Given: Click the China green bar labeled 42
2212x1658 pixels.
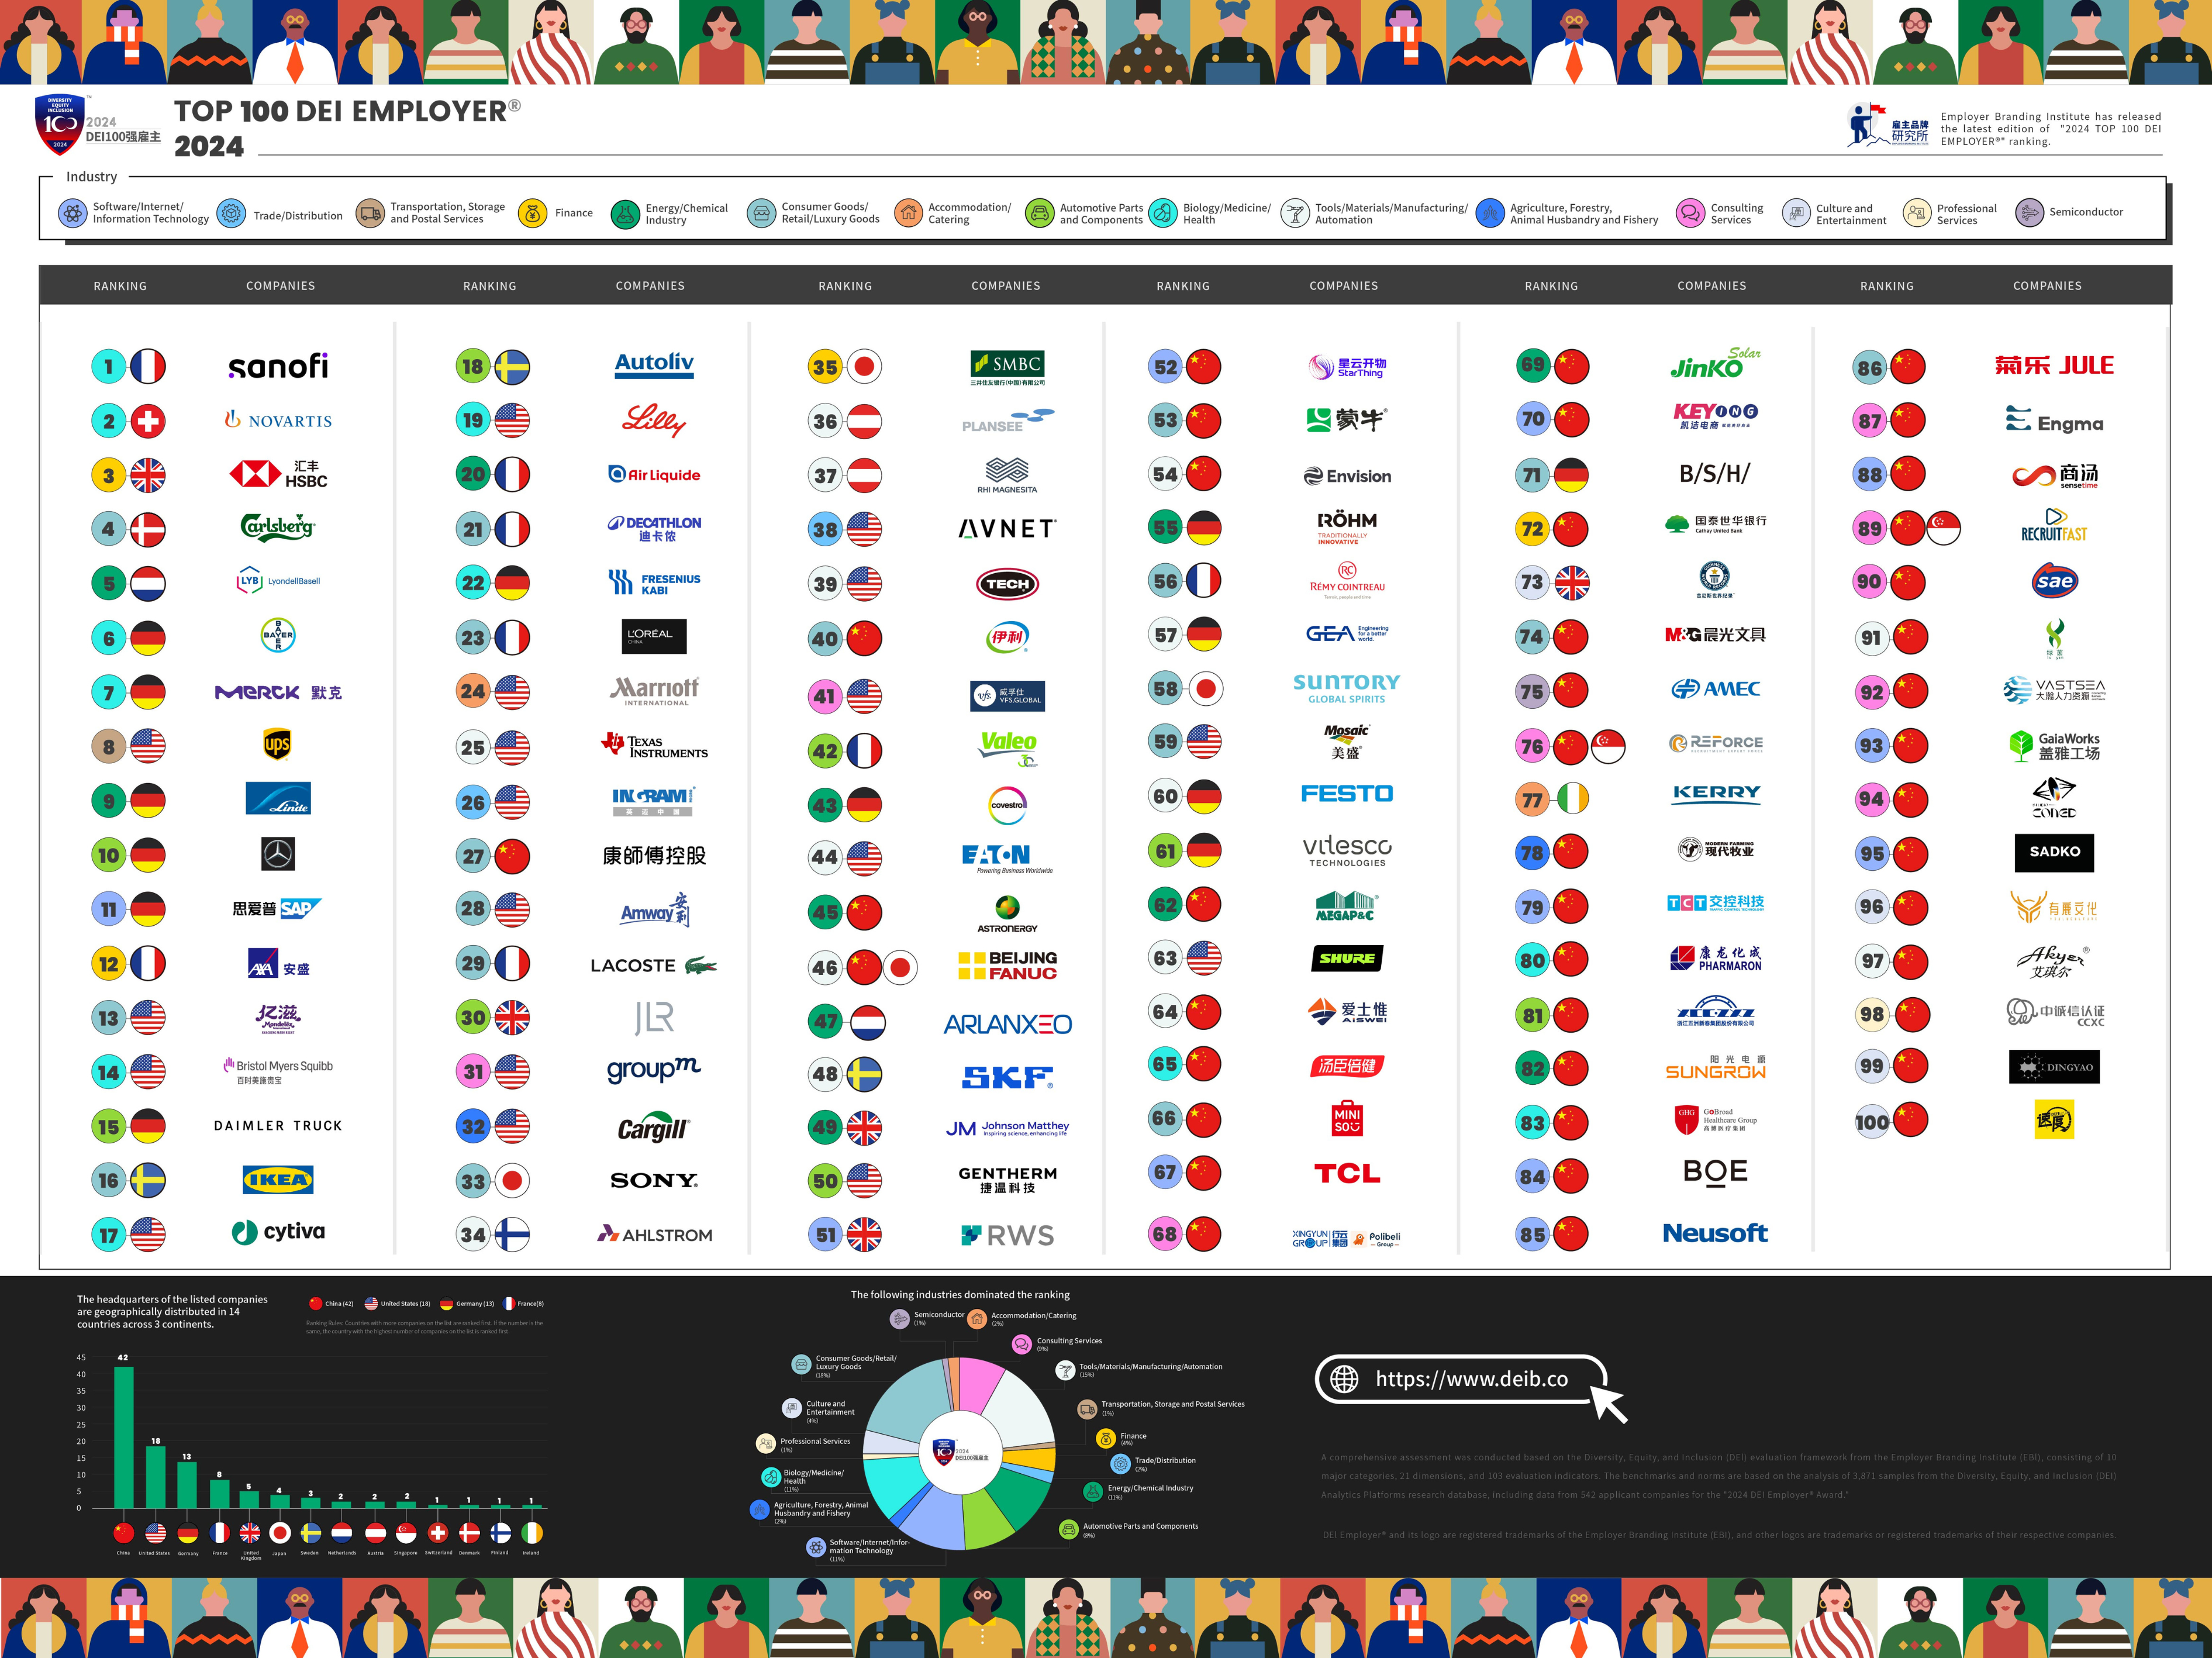Looking at the screenshot, I should point(123,1437).
